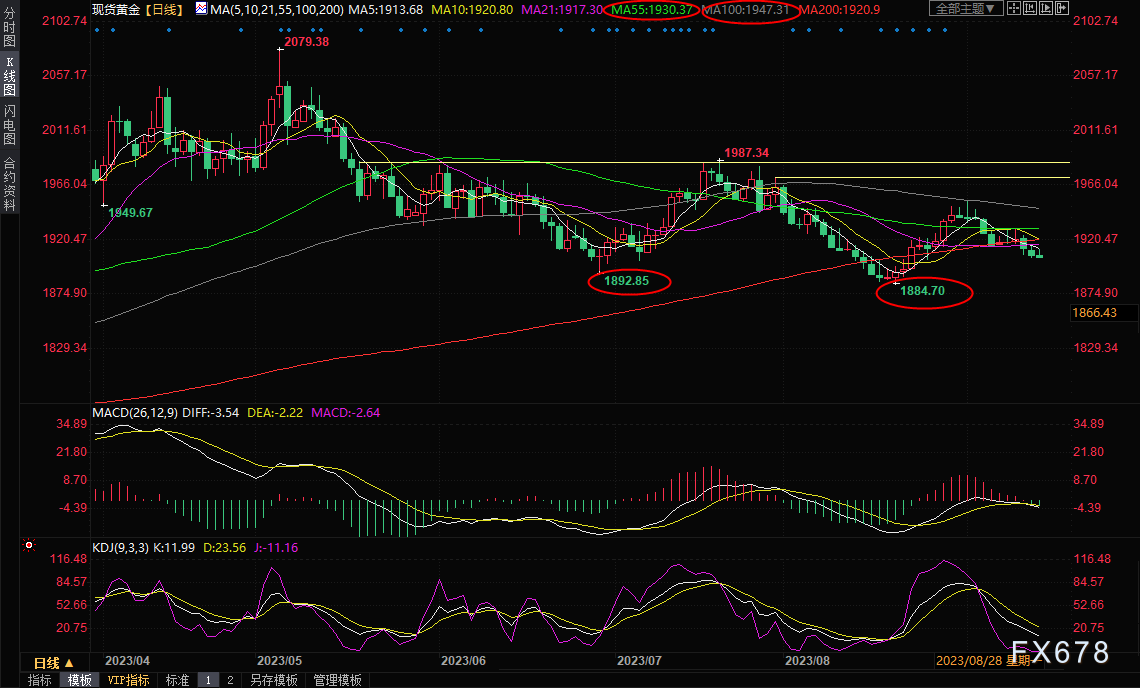The image size is (1140, 688).
Task: Expand the 日线 period selector
Action: pos(54,663)
